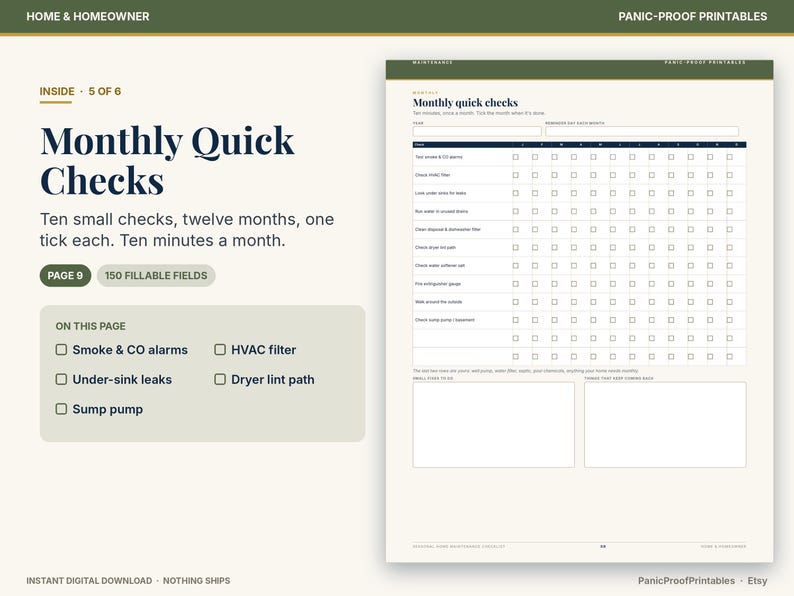Check December box for Test smoke & CO alarms
Screen dimensions: 794x596
pyautogui.click(x=730, y=157)
